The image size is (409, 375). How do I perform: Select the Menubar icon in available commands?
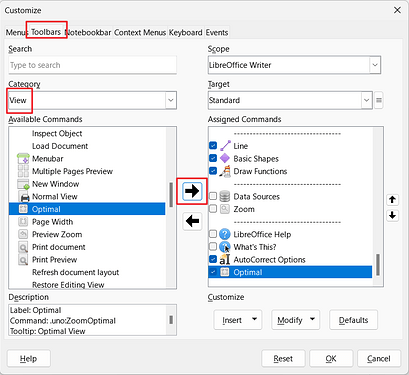click(x=23, y=159)
